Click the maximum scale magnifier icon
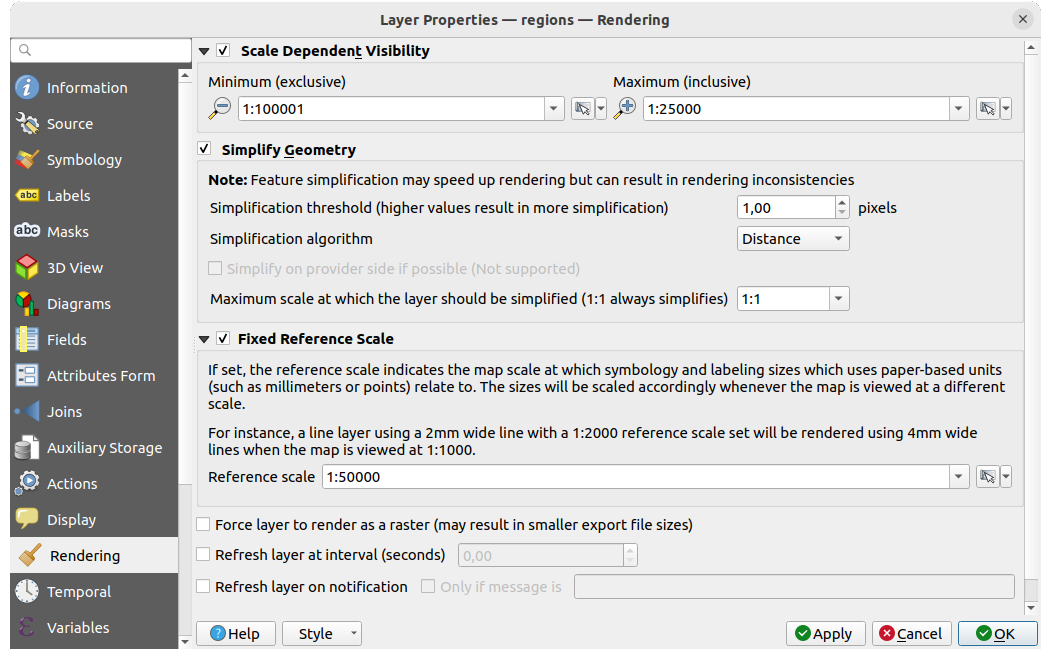 625,108
